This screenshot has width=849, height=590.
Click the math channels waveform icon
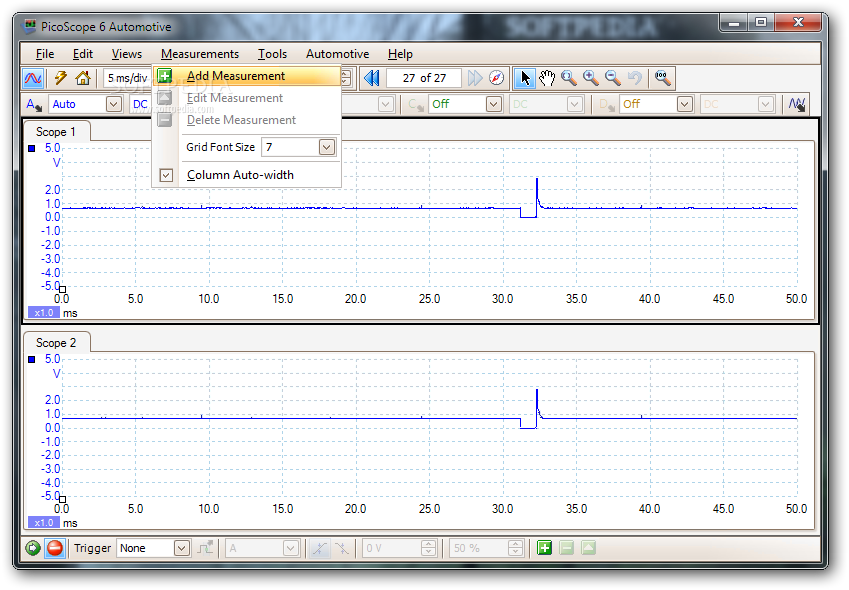point(796,104)
